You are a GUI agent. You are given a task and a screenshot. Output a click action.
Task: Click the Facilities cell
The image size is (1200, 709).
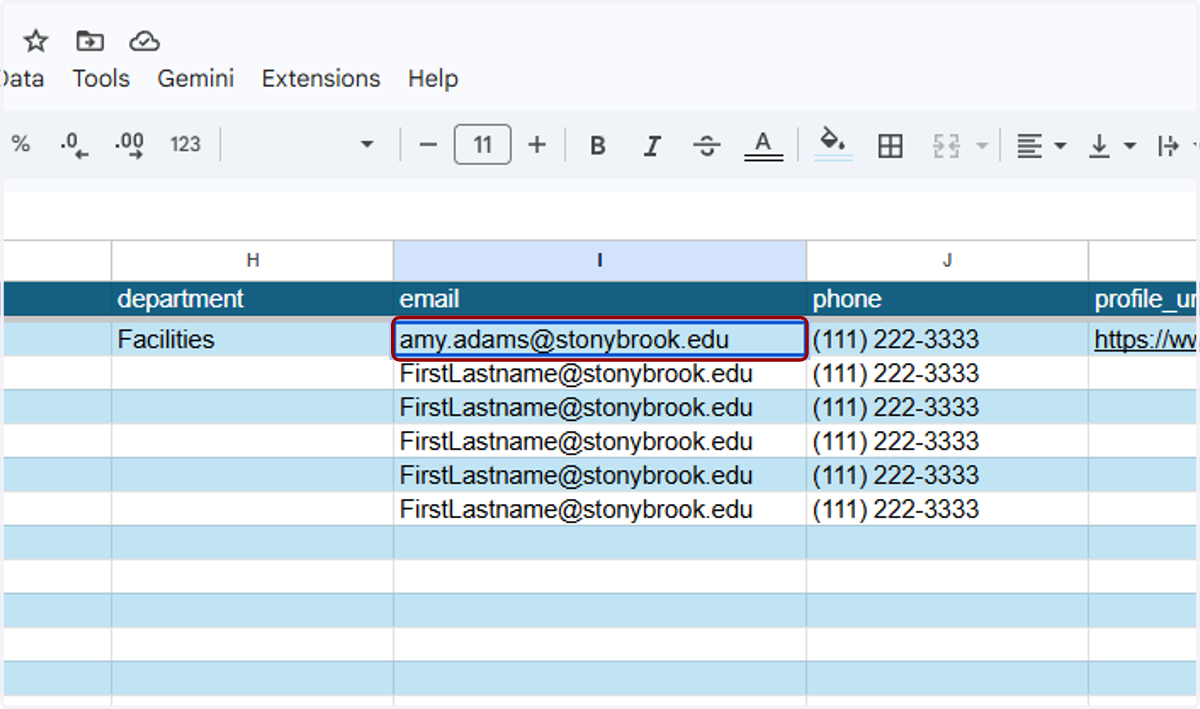pyautogui.click(x=252, y=340)
